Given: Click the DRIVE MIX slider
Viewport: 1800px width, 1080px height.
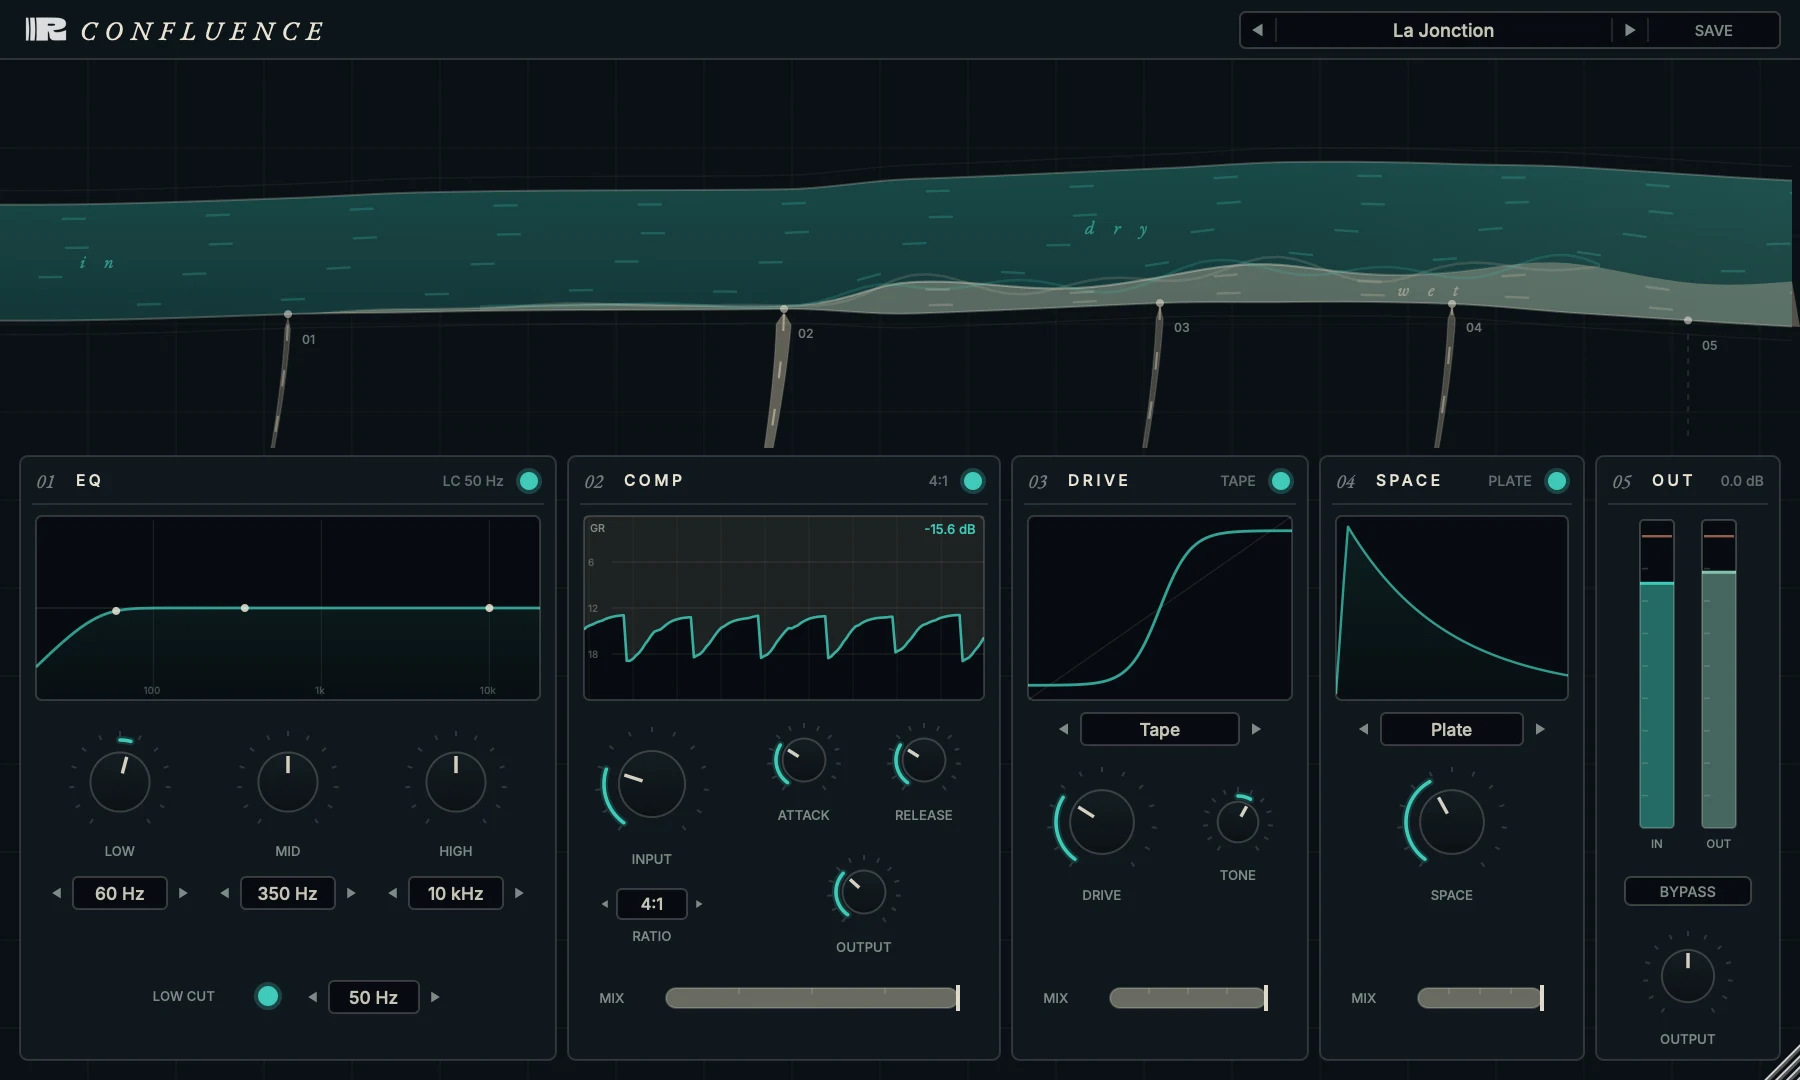Looking at the screenshot, I should click(x=1188, y=997).
